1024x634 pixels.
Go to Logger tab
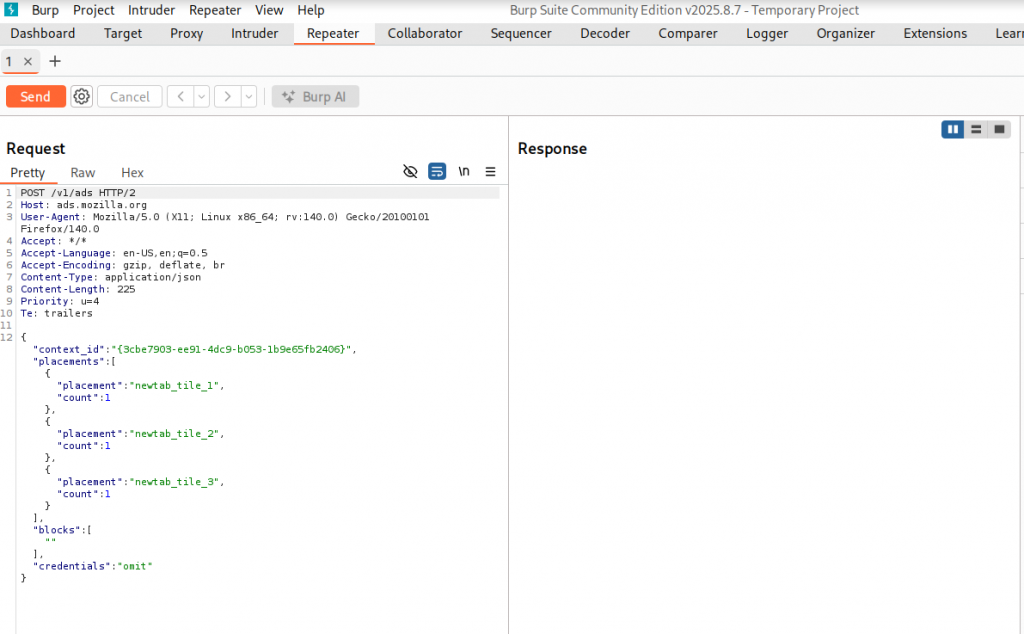[x=767, y=33]
